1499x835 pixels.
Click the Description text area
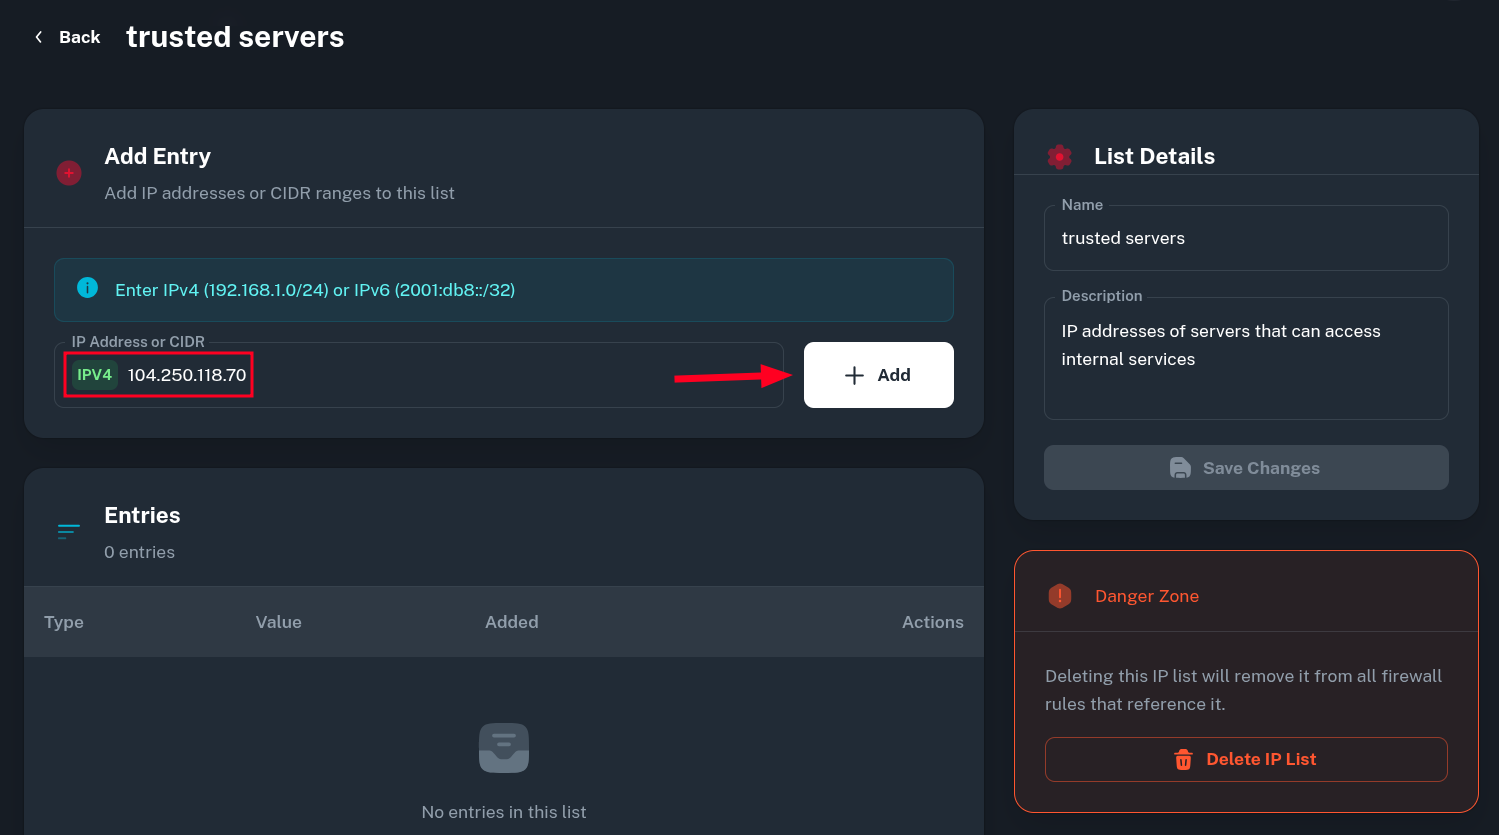pos(1245,360)
